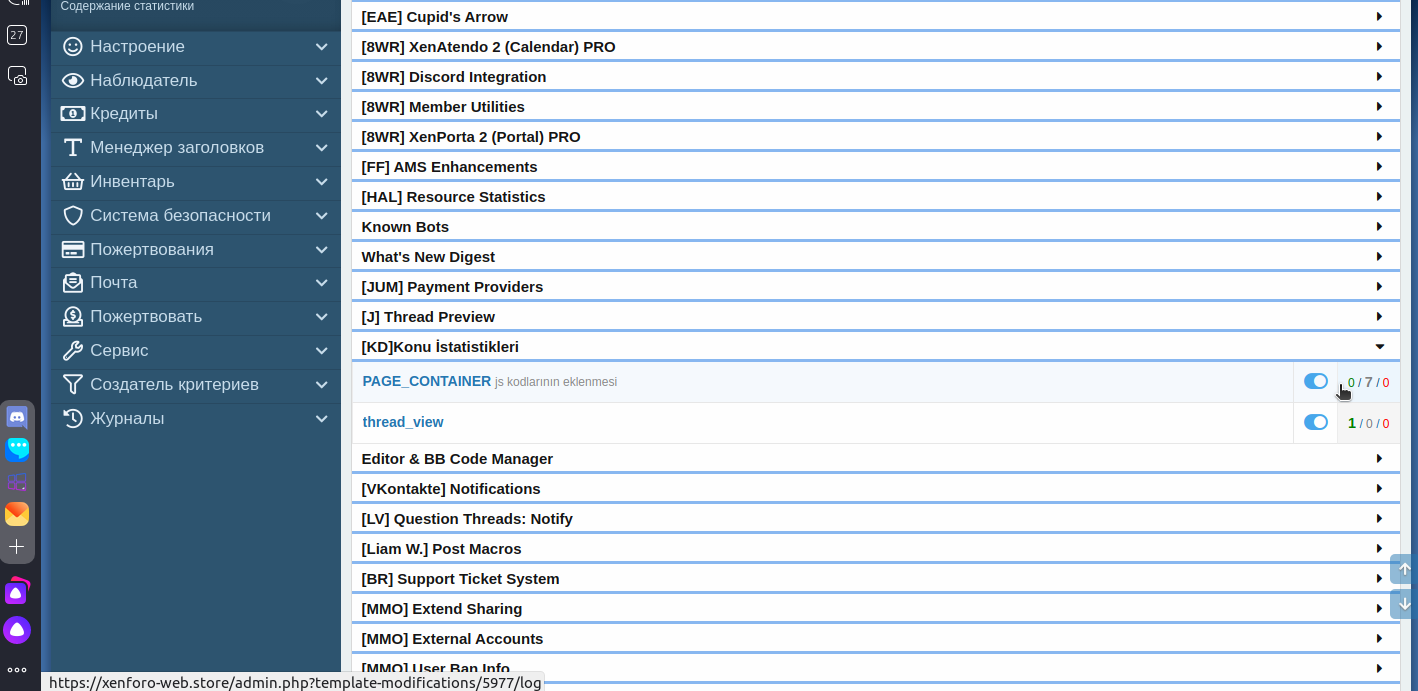The height and width of the screenshot is (691, 1418).
Task: Disable the PAGE_CONTAINER modification toggle
Action: 1315,381
